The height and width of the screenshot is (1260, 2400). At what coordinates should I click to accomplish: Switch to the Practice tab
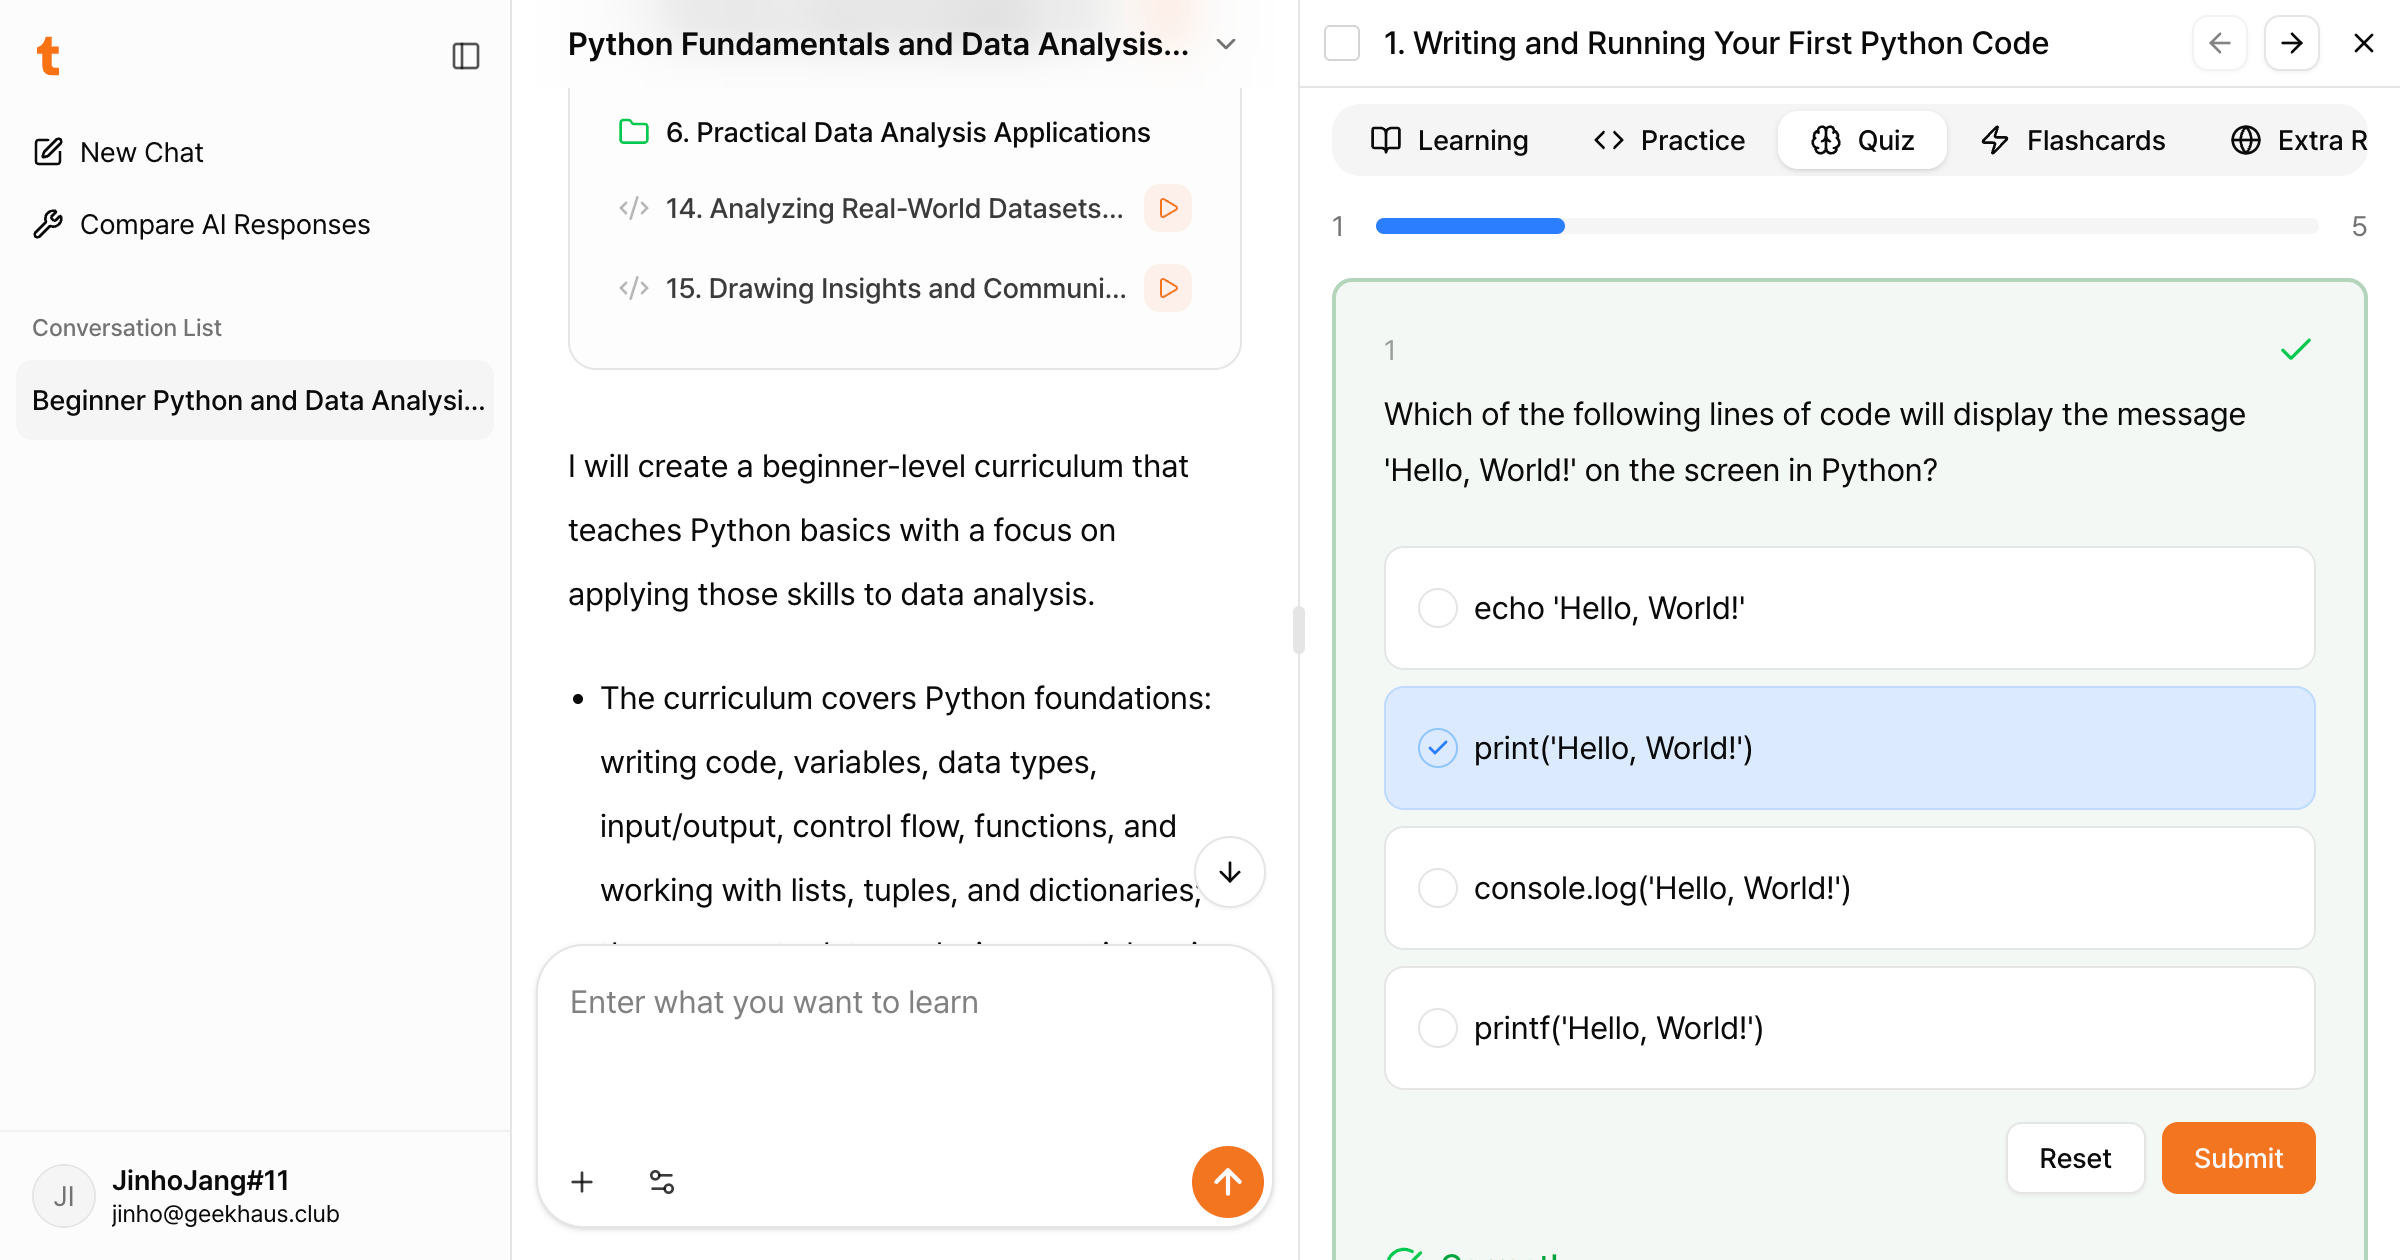click(1669, 140)
